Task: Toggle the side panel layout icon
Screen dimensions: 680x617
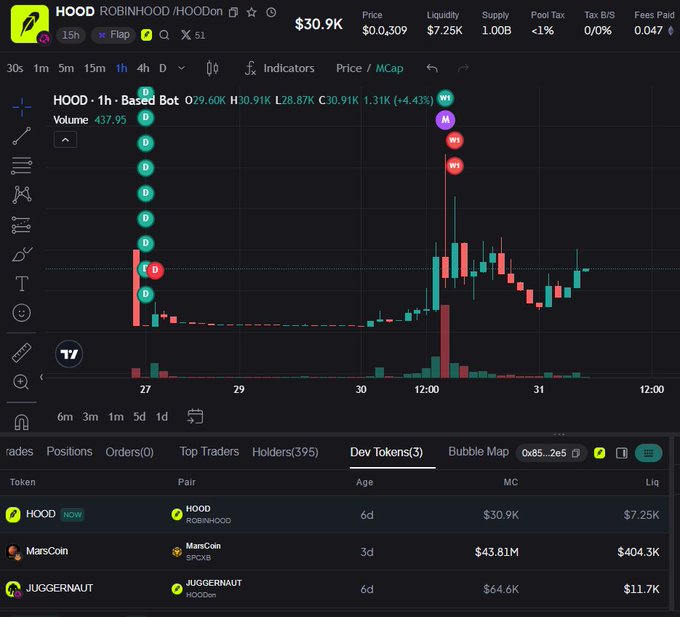Action: 621,453
